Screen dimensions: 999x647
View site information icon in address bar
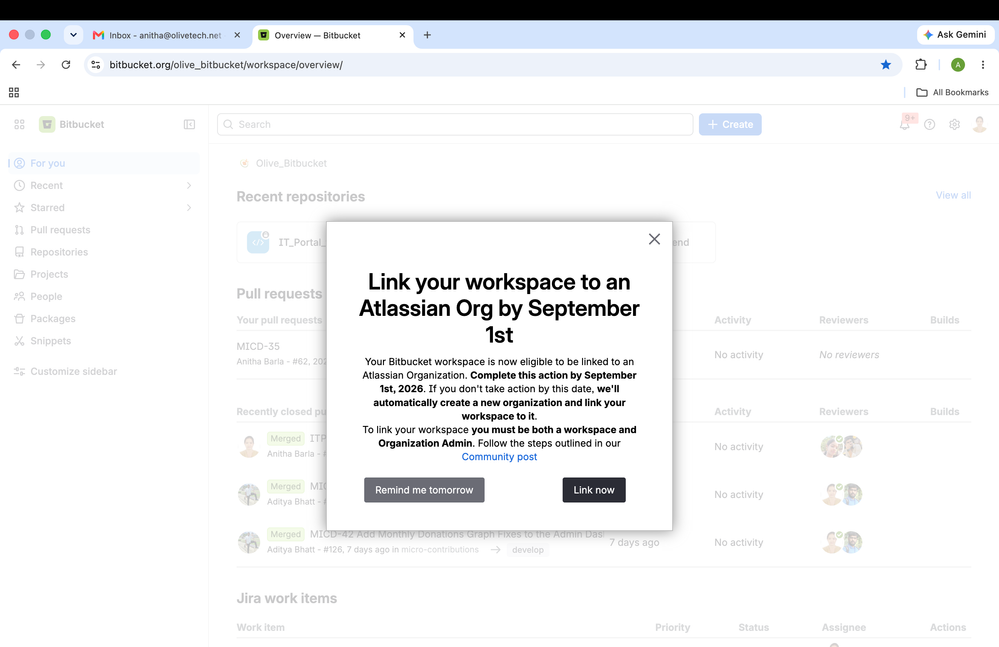coord(96,64)
